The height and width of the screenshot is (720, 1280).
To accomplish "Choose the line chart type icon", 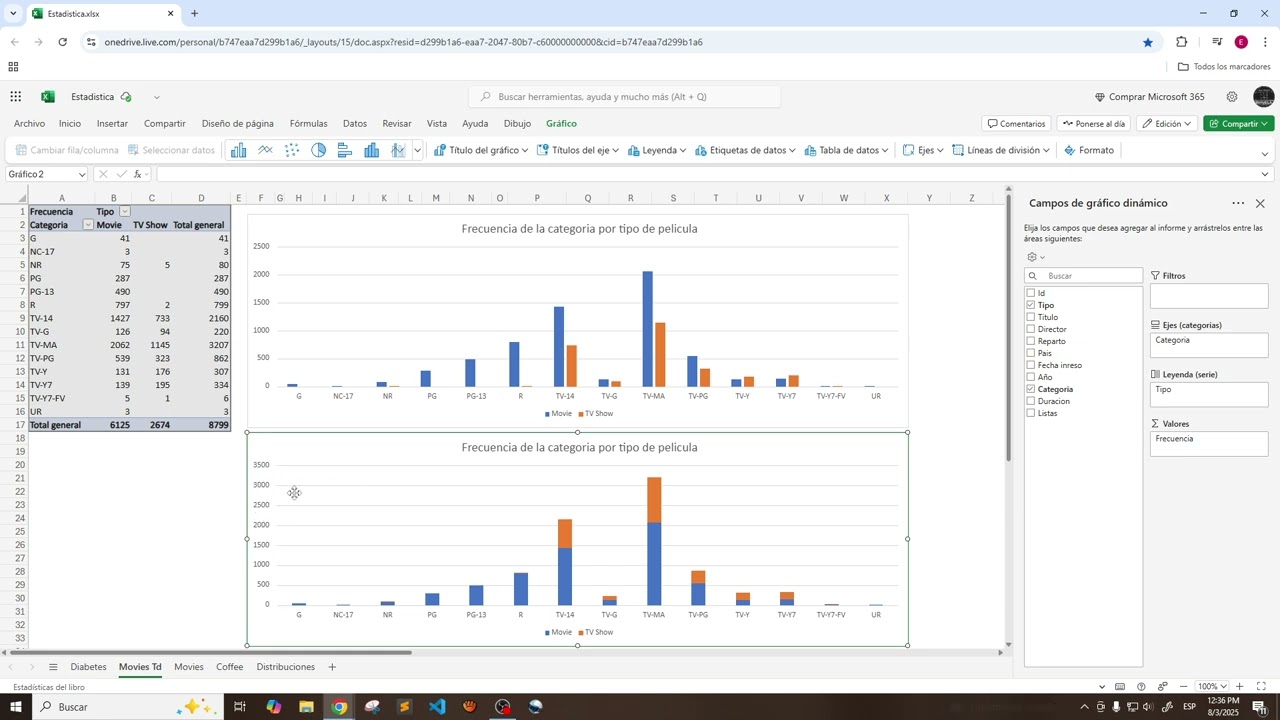I will point(265,150).
